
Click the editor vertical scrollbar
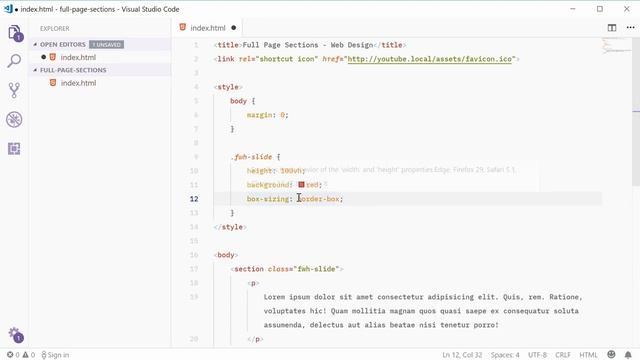point(636,111)
